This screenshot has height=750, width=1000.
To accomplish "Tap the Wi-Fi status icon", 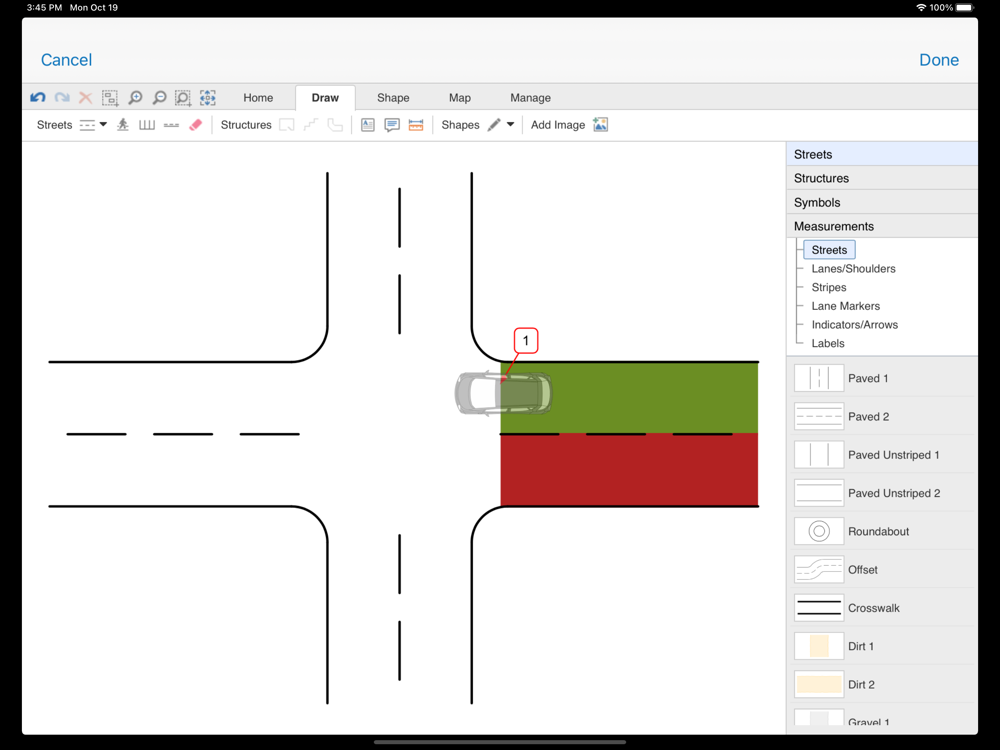I will point(921,8).
